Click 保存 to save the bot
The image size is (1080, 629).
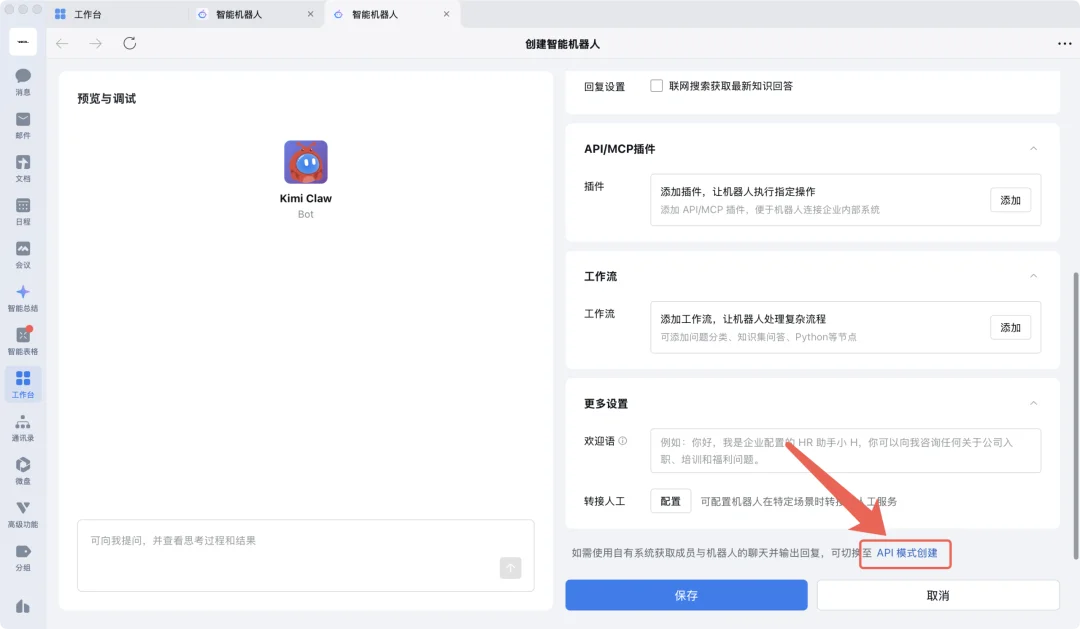[x=685, y=595]
